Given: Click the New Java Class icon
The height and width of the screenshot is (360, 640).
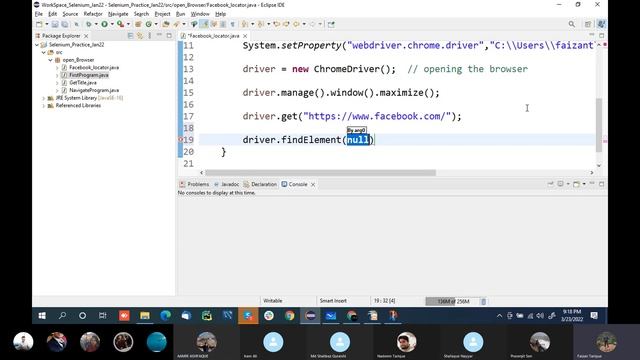Looking at the screenshot, I should pos(149,24).
